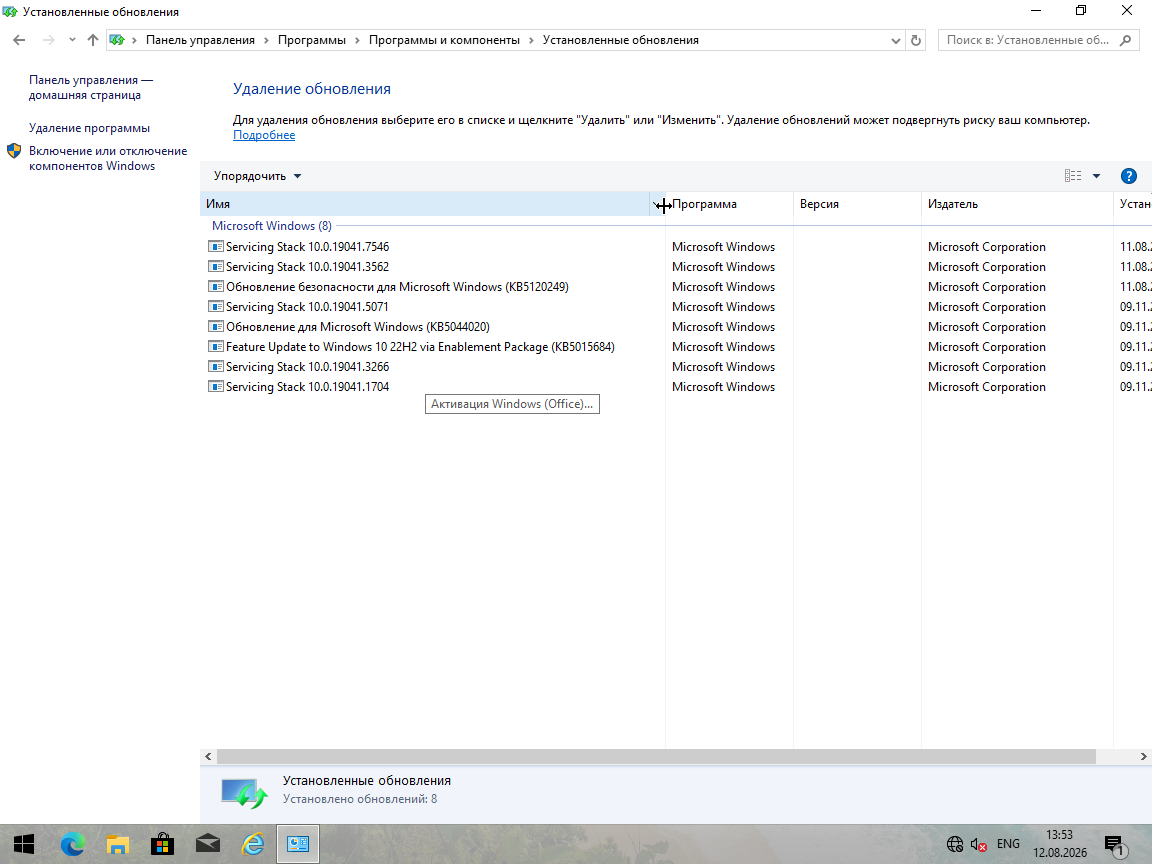Sort by the Издатель column header
Image resolution: width=1152 pixels, height=864 pixels.
tap(1017, 204)
